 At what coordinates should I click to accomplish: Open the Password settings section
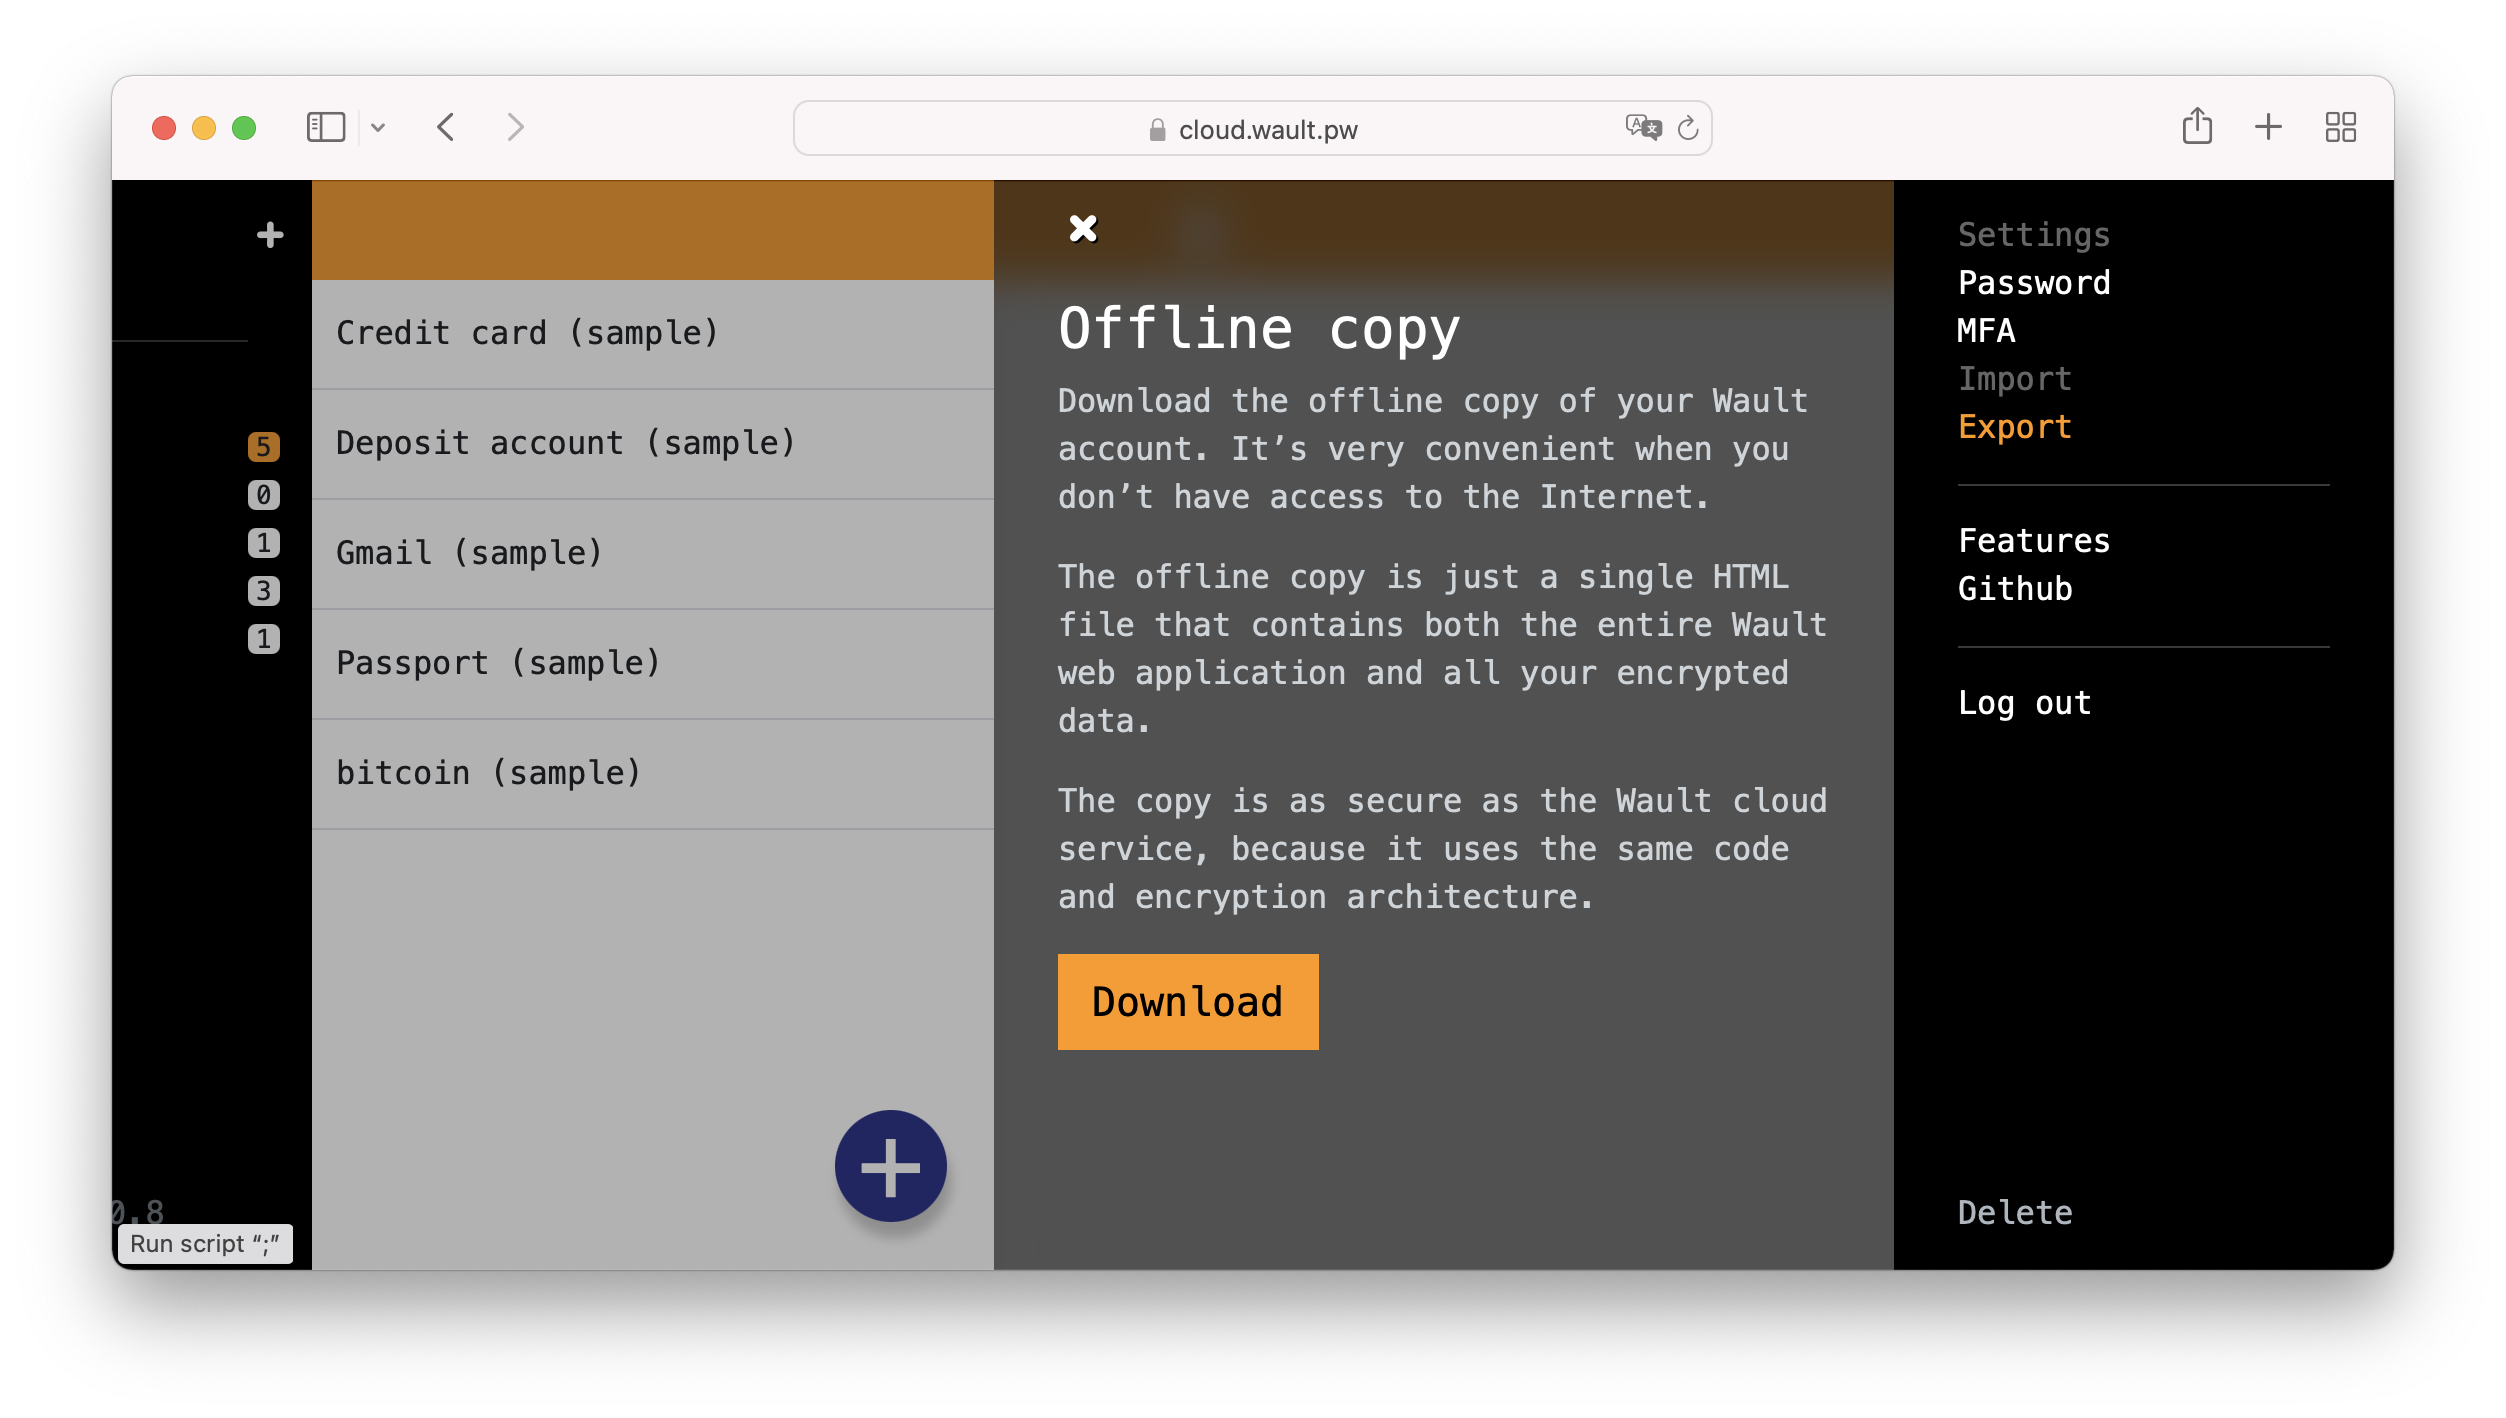(2034, 283)
